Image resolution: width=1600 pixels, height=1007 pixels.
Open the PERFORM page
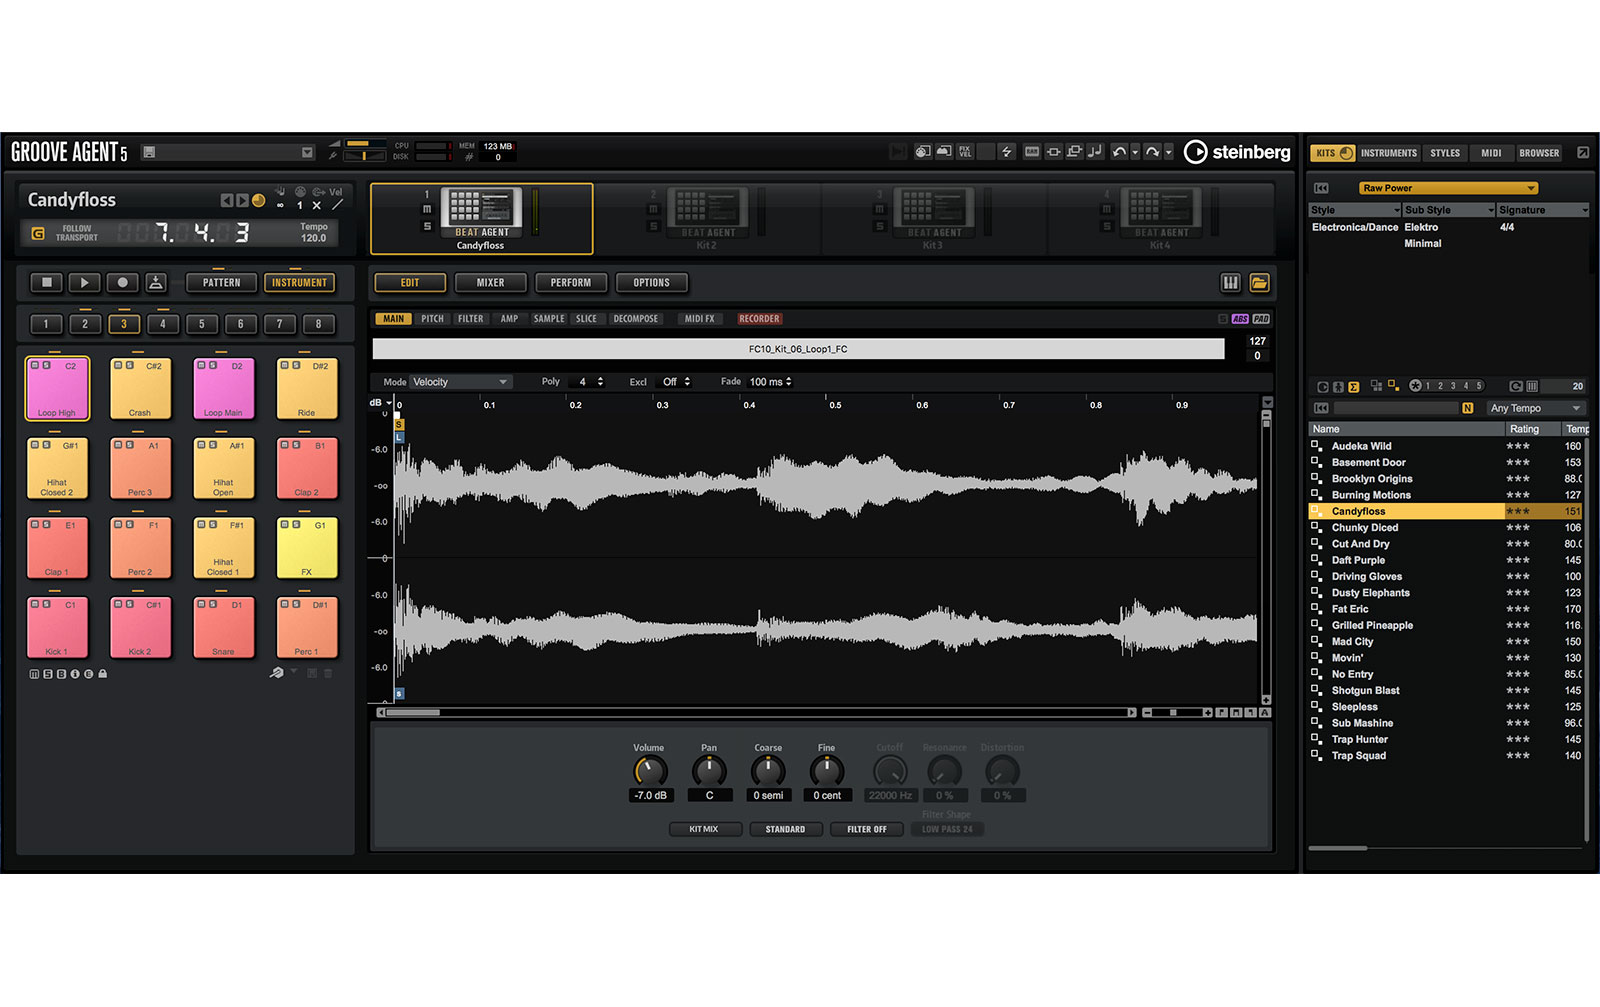[x=571, y=283]
